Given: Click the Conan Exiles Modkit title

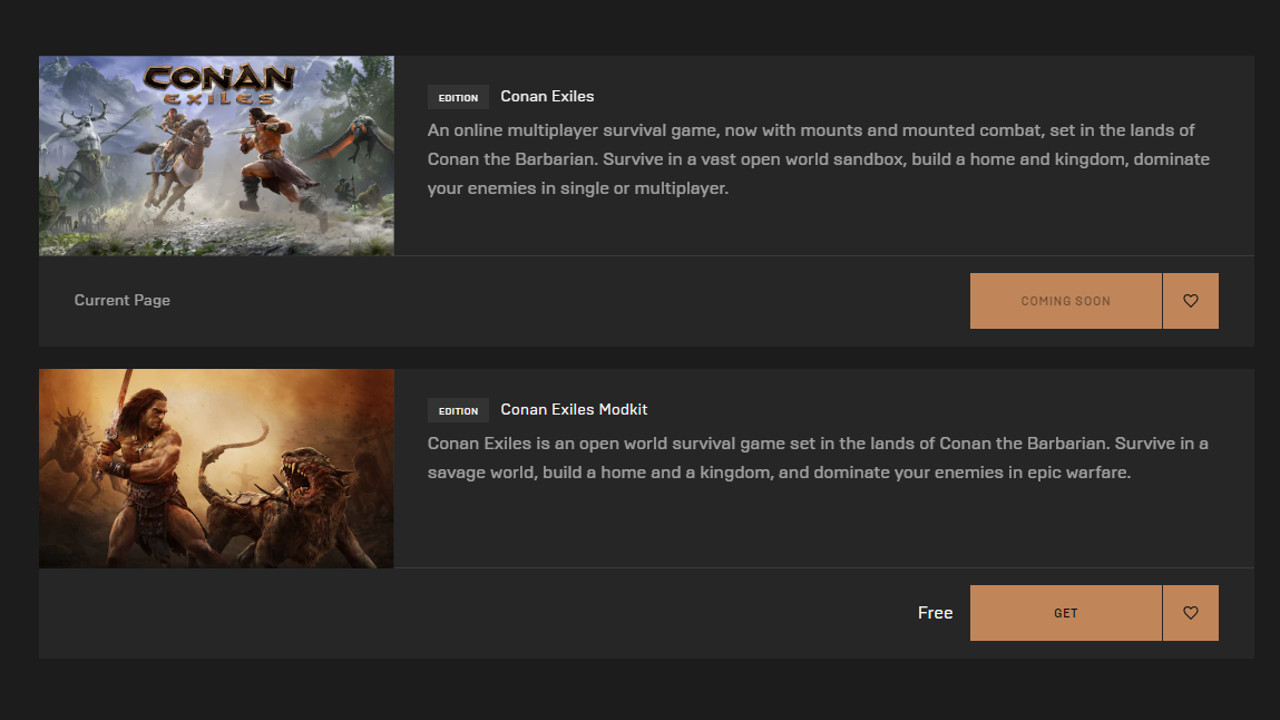Looking at the screenshot, I should pos(574,410).
